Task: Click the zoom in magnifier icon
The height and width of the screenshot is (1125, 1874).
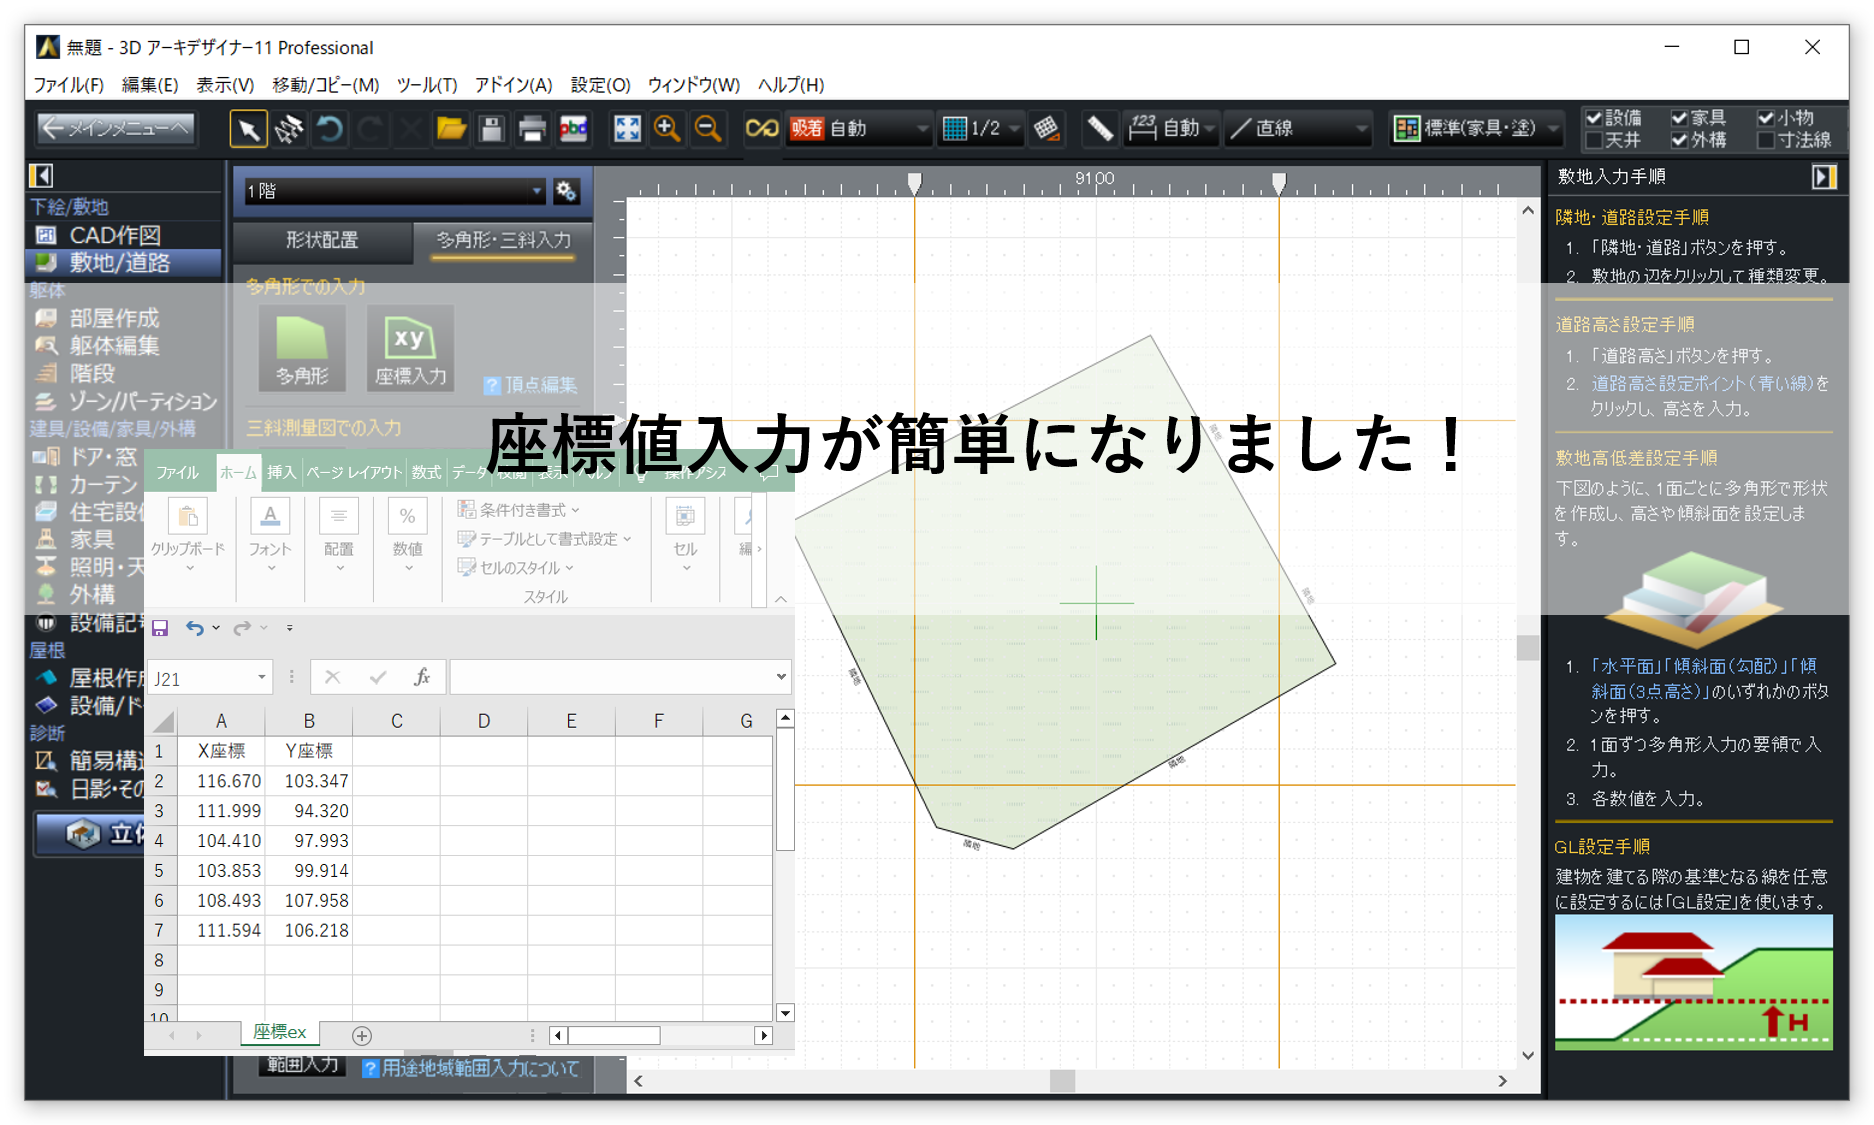Action: (x=667, y=129)
